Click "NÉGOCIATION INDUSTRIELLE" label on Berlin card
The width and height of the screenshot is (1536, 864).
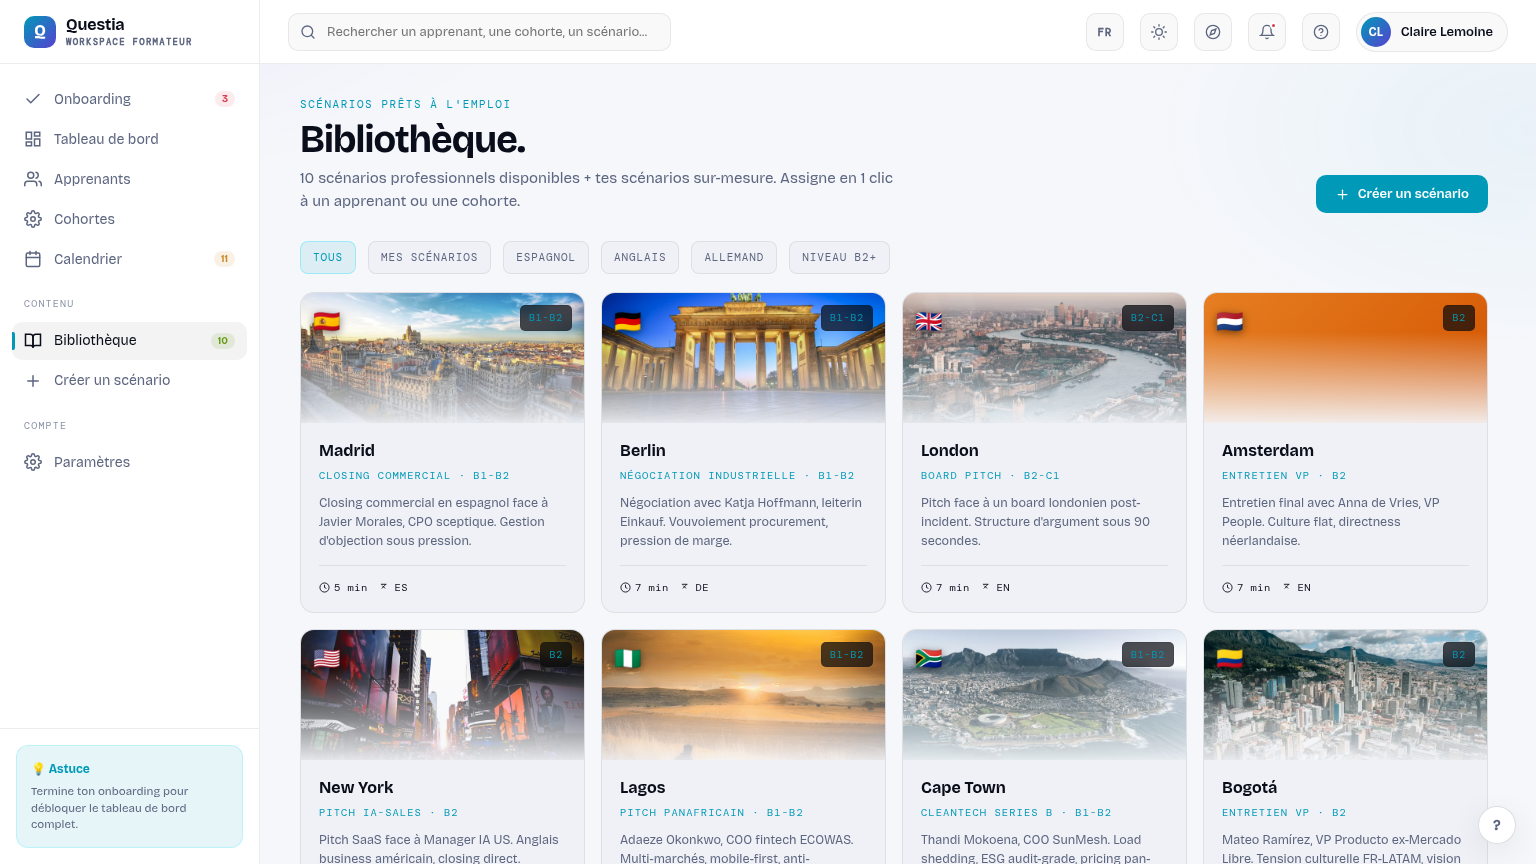tap(708, 476)
